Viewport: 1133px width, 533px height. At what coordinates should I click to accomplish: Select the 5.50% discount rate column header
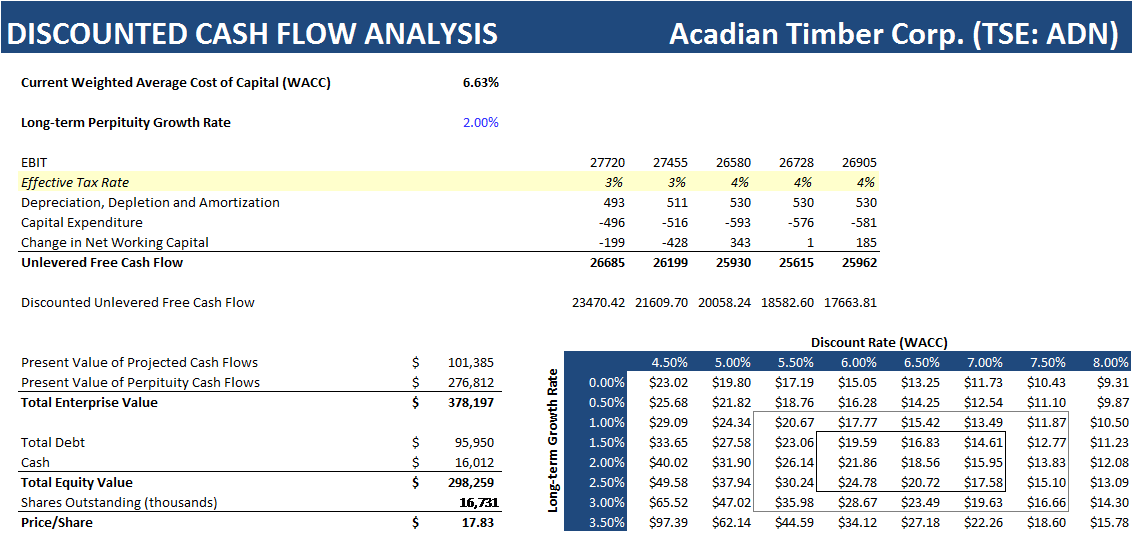(796, 363)
